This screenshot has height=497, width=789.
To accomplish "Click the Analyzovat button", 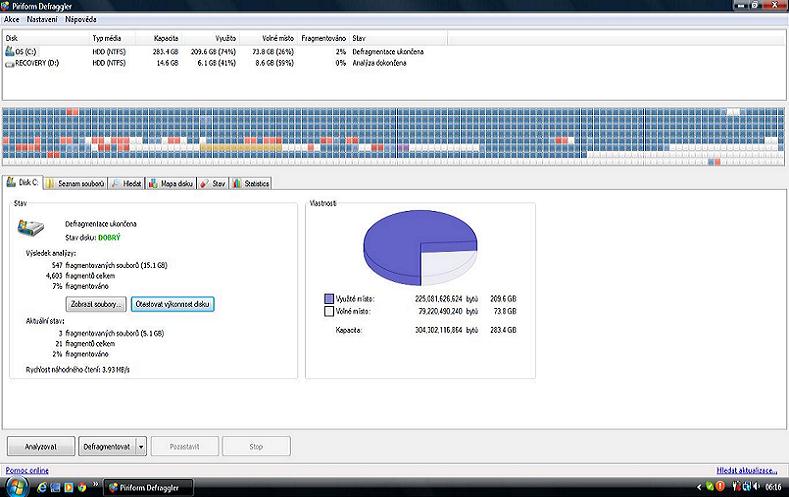I will point(41,446).
